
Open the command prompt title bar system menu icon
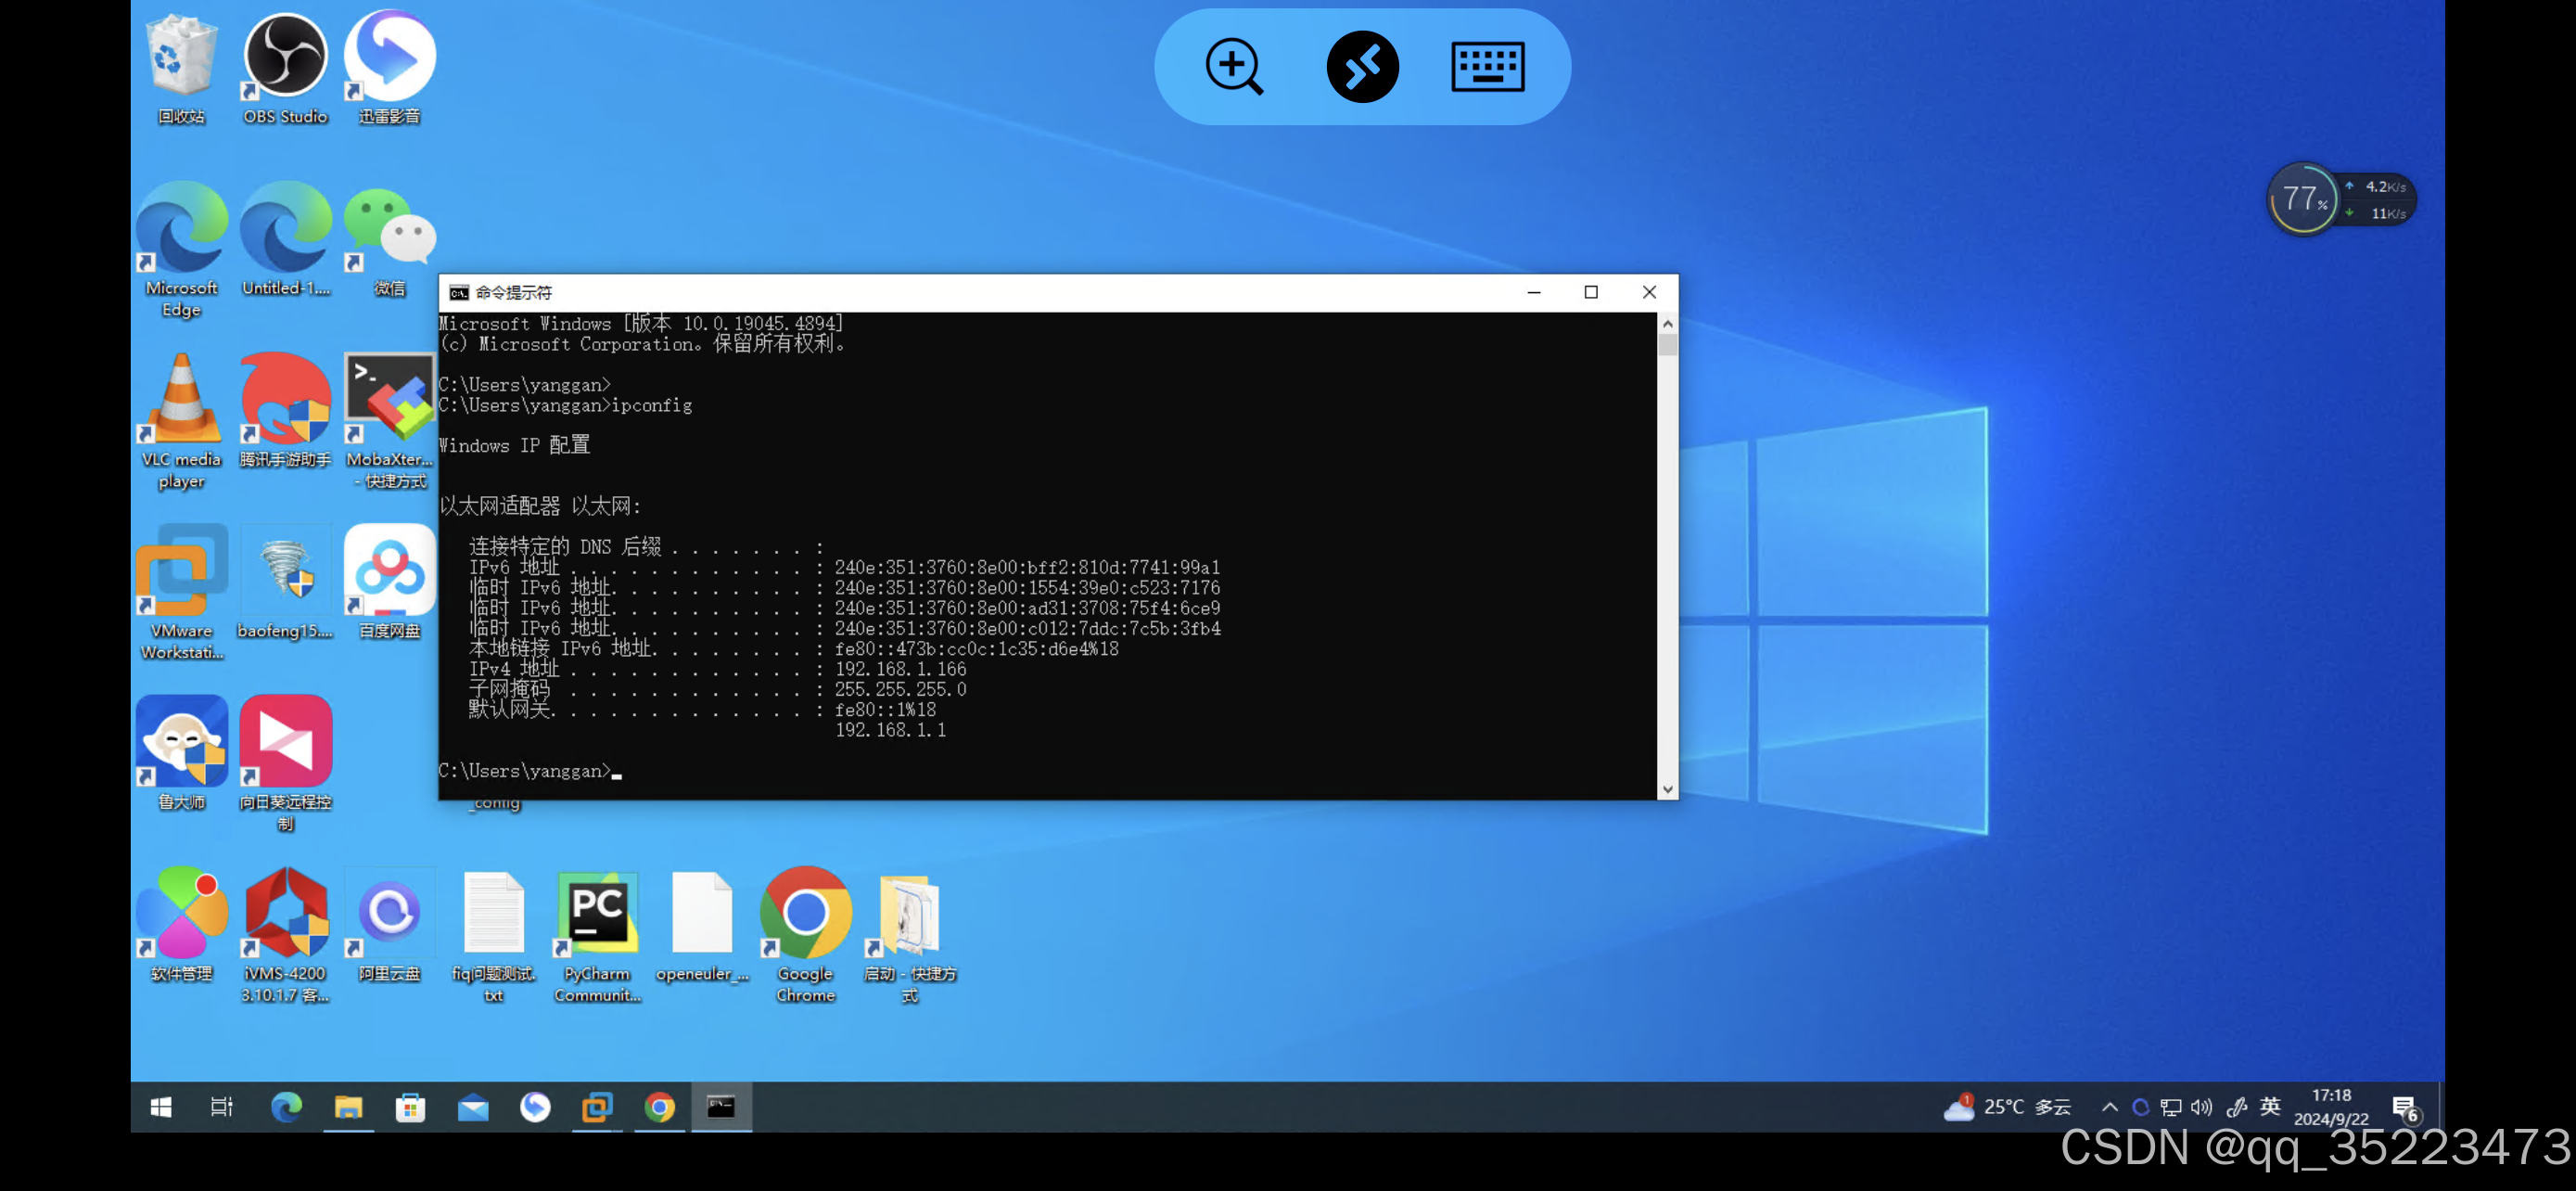click(x=458, y=292)
